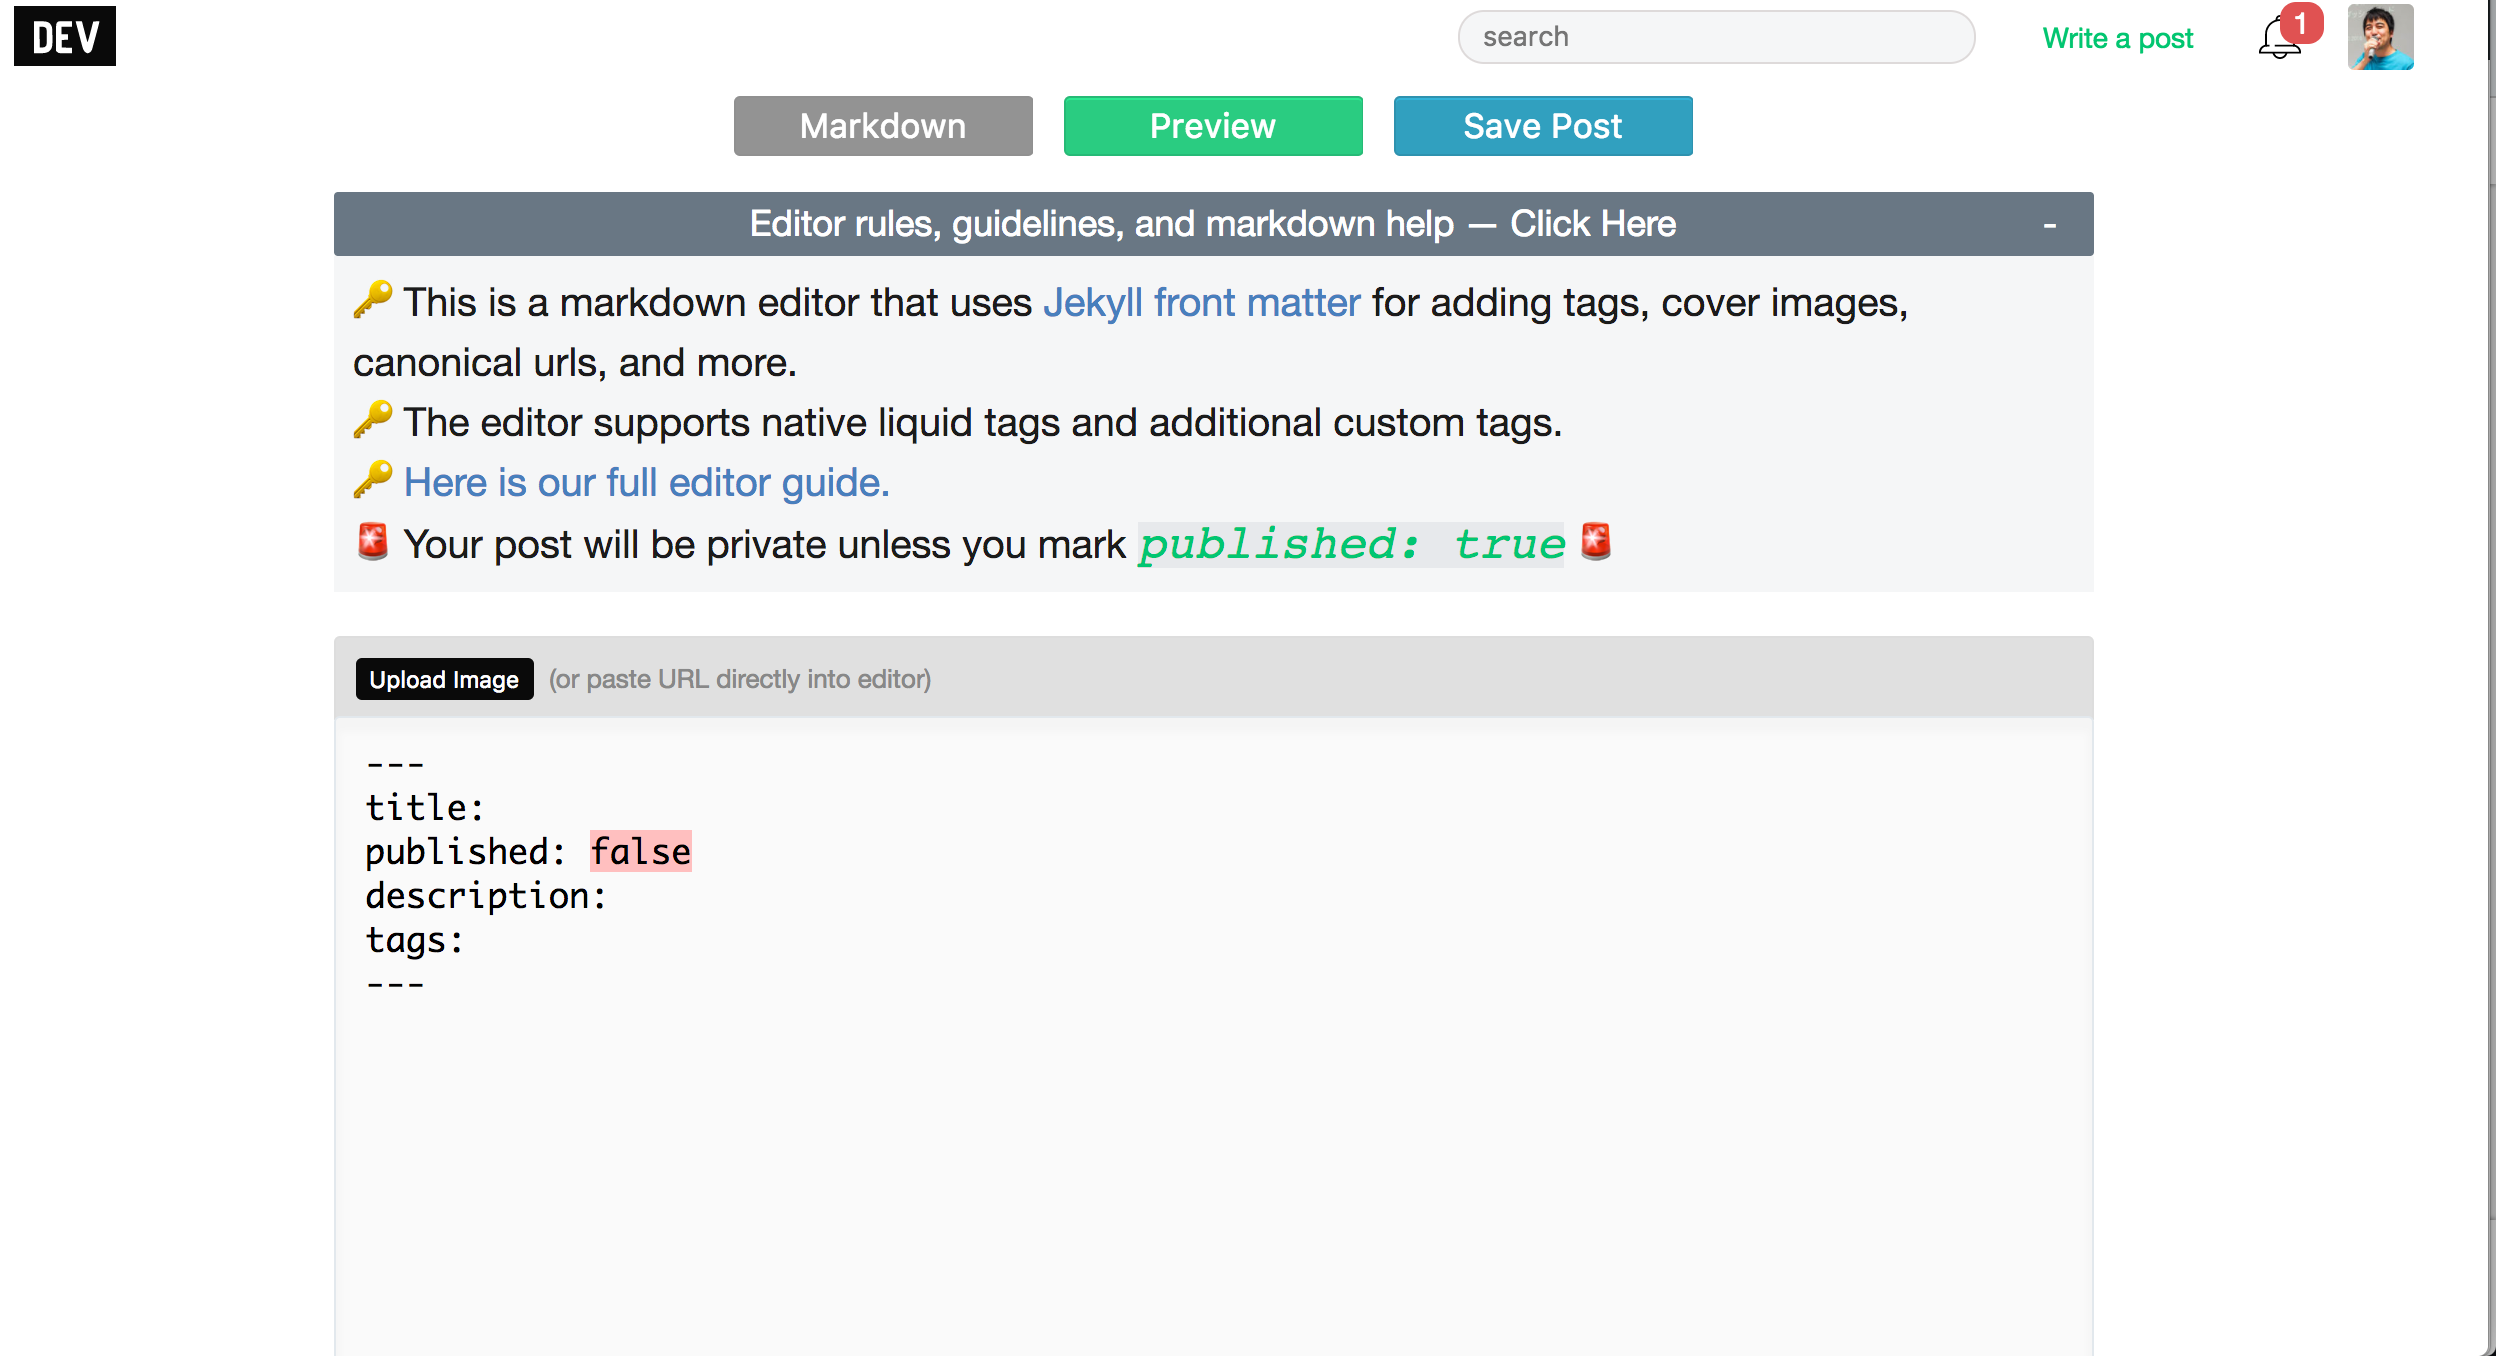The width and height of the screenshot is (2496, 1356).
Task: Click the Write a post link
Action: click(2117, 38)
